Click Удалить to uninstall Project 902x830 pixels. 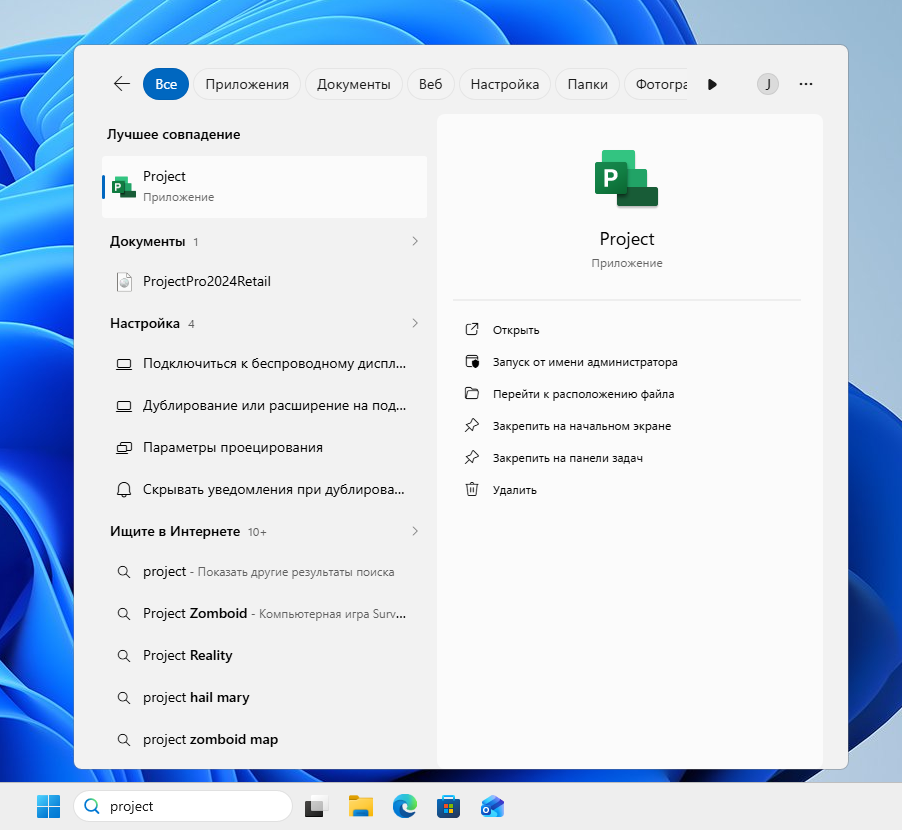point(514,490)
